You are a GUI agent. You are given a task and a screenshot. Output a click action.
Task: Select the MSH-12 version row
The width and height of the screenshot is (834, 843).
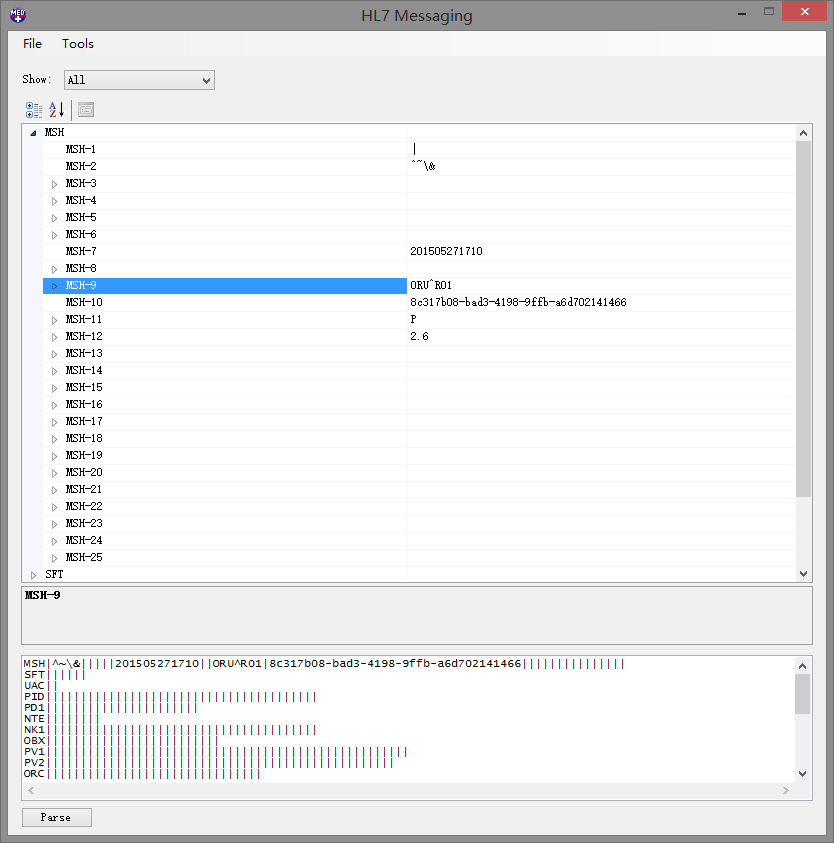point(84,337)
